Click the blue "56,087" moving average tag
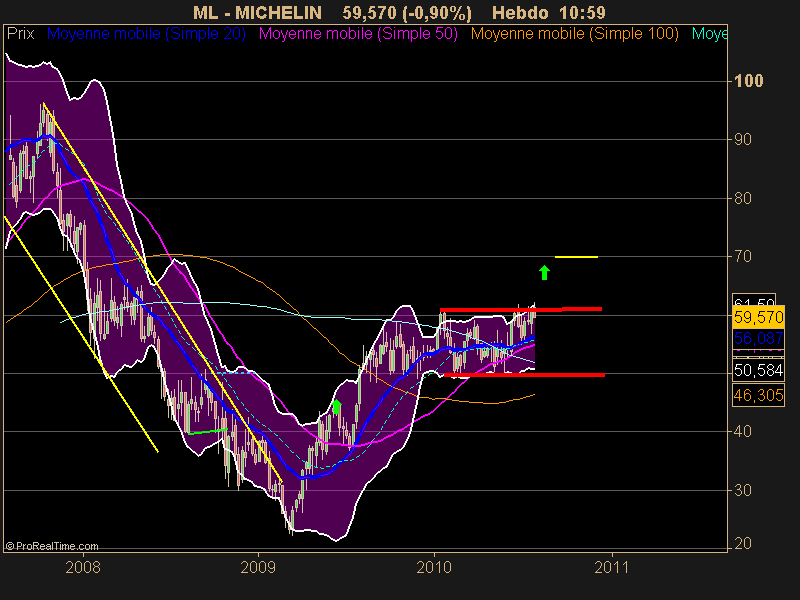Viewport: 800px width, 600px height. click(758, 338)
